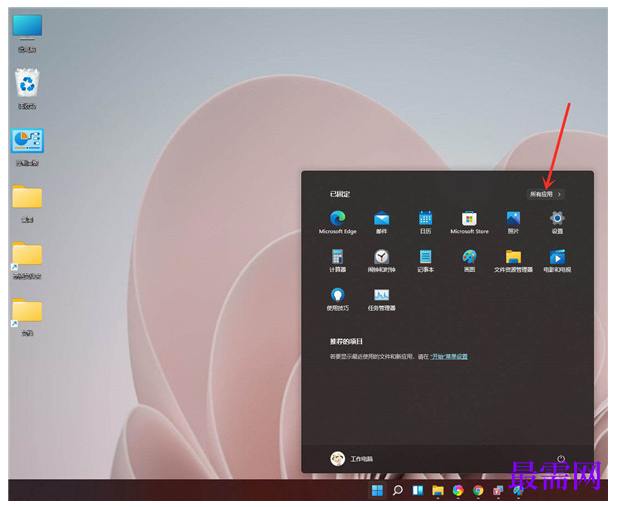Image resolution: width=620 pixels, height=507 pixels.
Task: Open Google Chrome from the taskbar
Action: click(478, 490)
